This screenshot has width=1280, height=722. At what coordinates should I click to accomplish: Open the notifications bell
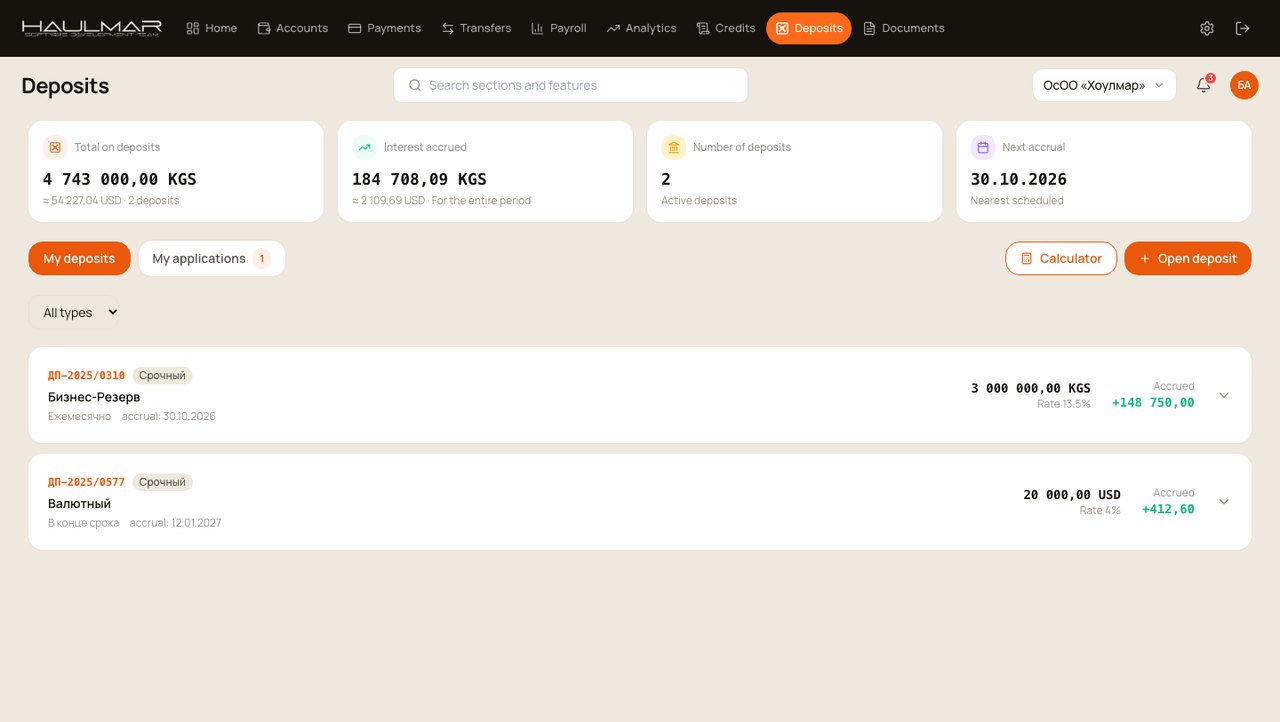coord(1204,85)
